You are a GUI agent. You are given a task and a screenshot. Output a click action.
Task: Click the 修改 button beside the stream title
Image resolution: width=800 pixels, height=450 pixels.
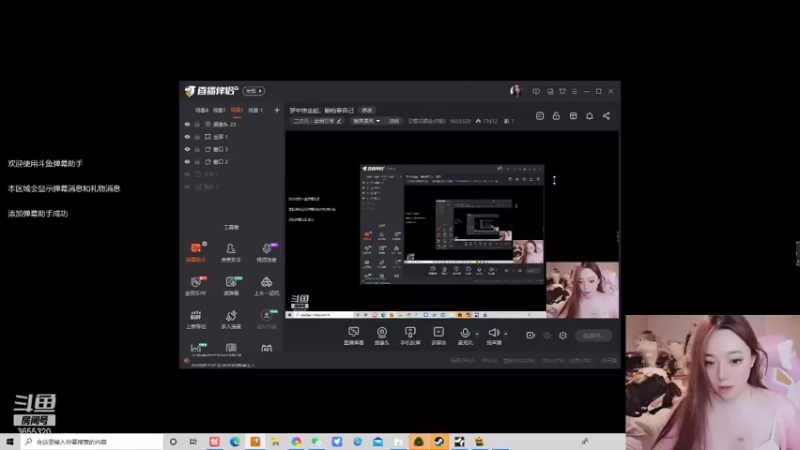coord(367,110)
